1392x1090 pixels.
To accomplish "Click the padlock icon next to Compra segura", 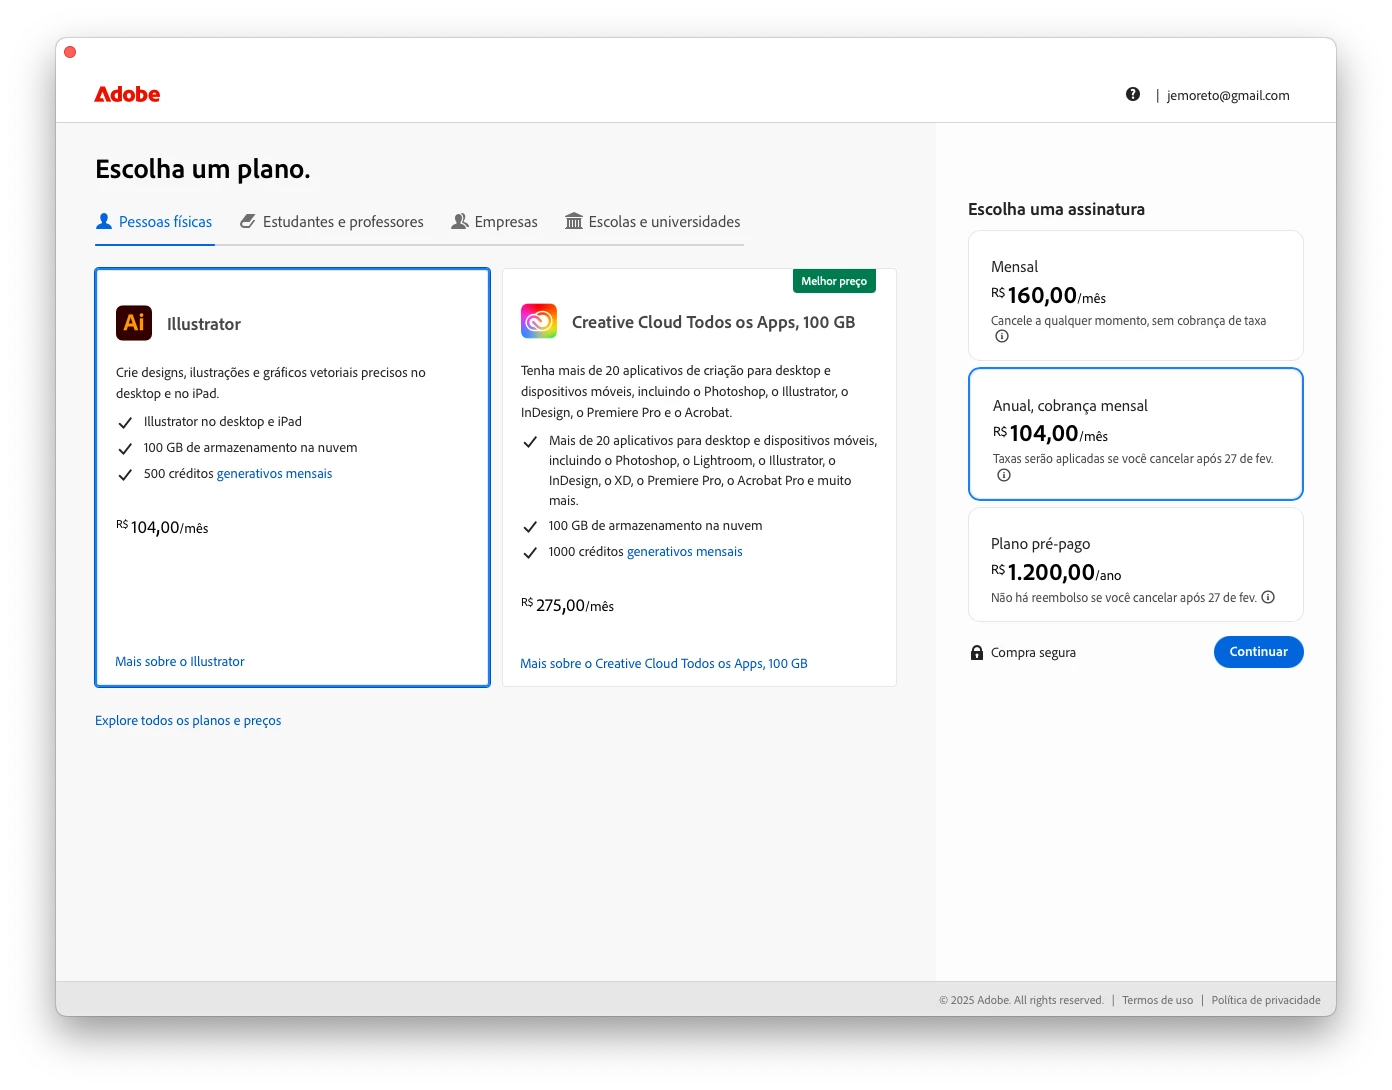I will click(x=977, y=653).
